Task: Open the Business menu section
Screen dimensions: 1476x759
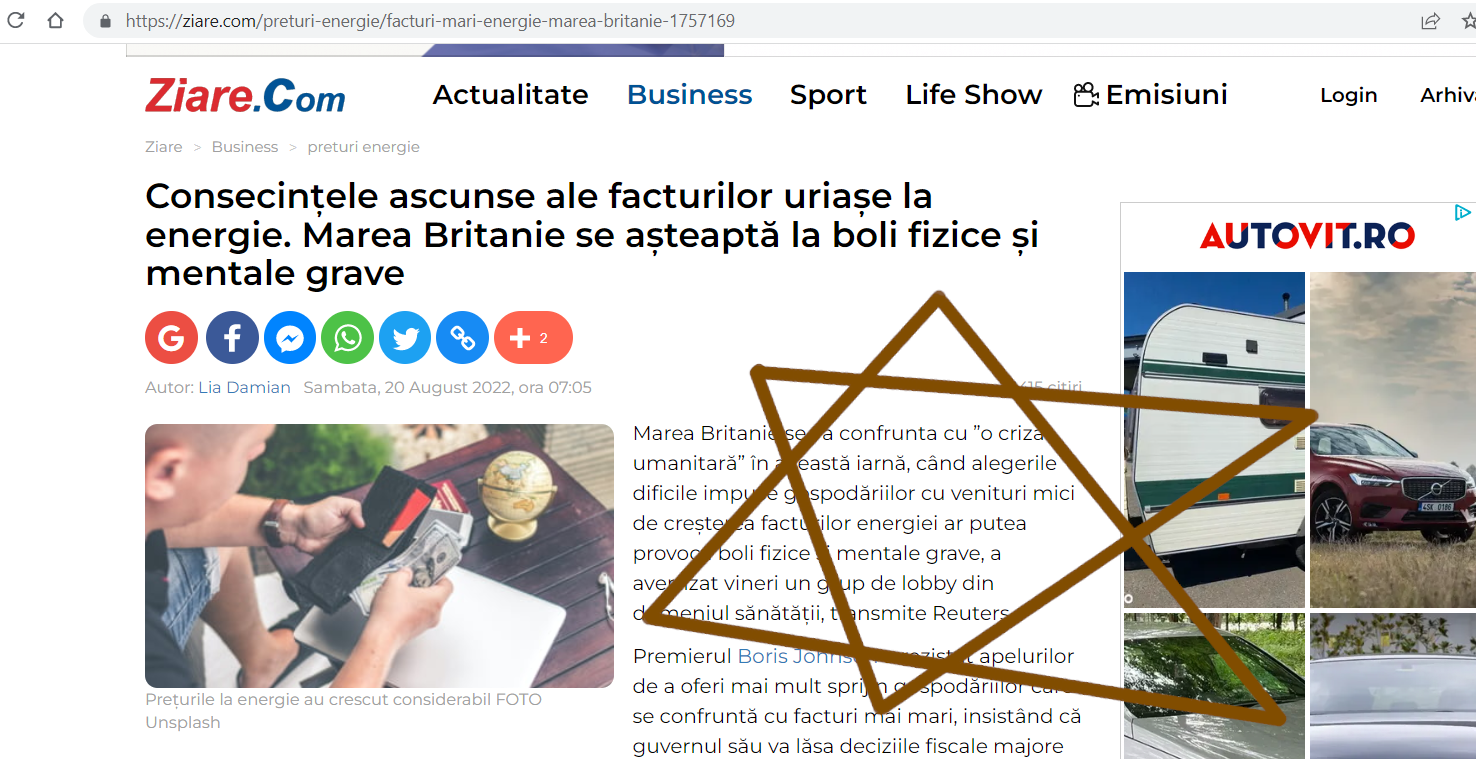Action: (x=689, y=94)
